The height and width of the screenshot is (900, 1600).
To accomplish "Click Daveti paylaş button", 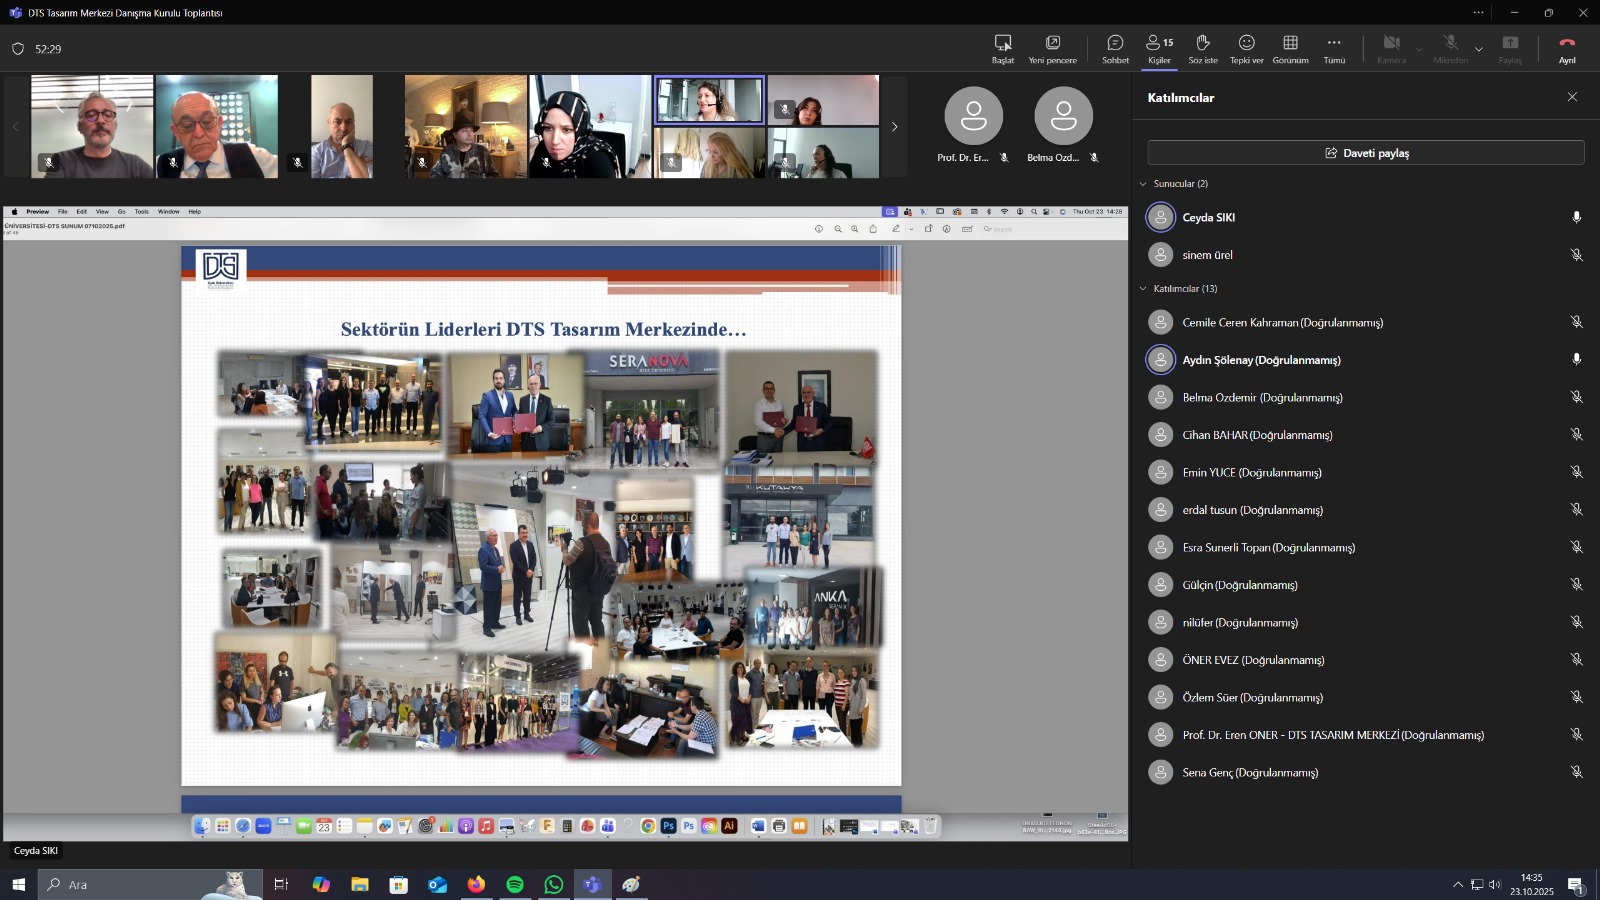I will pos(1365,153).
